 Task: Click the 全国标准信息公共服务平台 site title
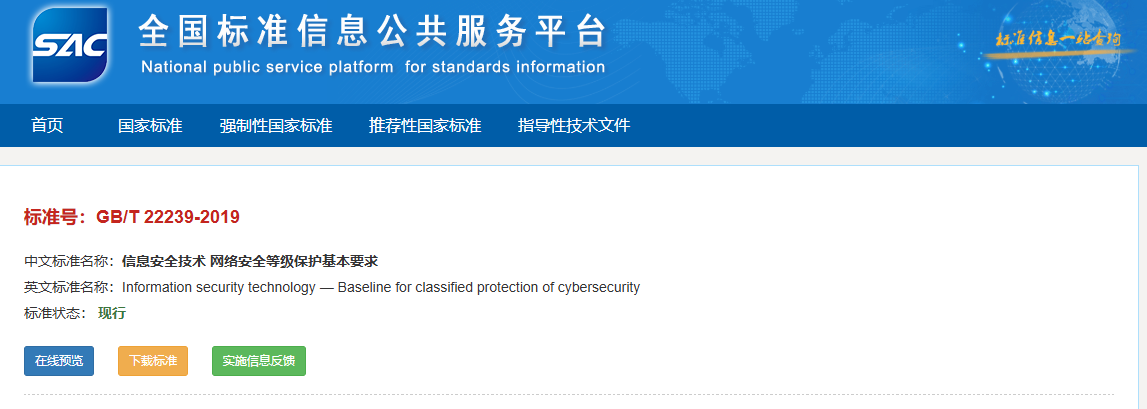click(372, 31)
